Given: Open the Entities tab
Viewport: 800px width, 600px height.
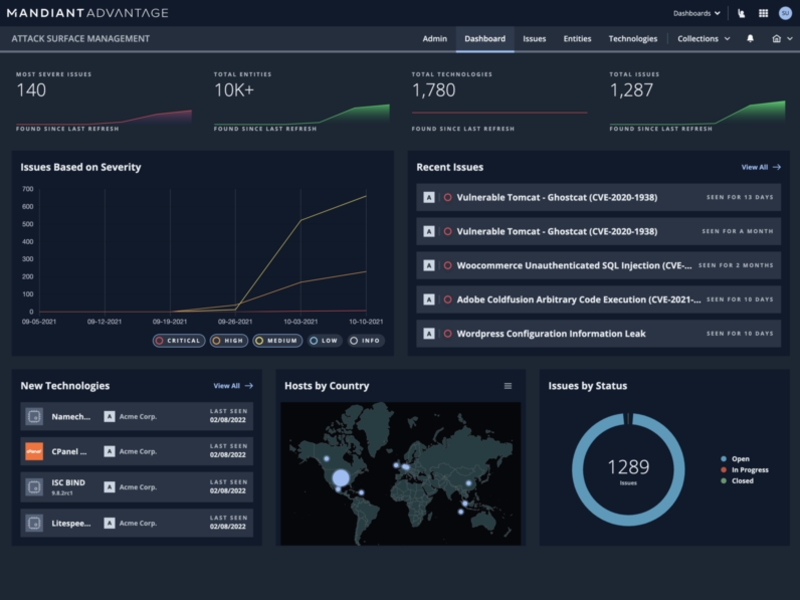Looking at the screenshot, I should pyautogui.click(x=577, y=39).
